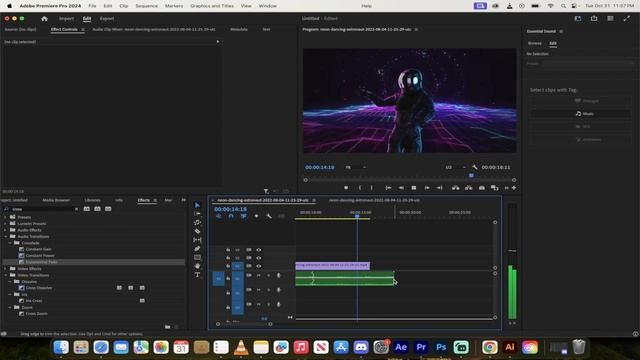Toggle Linked Selection in timeline

(x=244, y=216)
